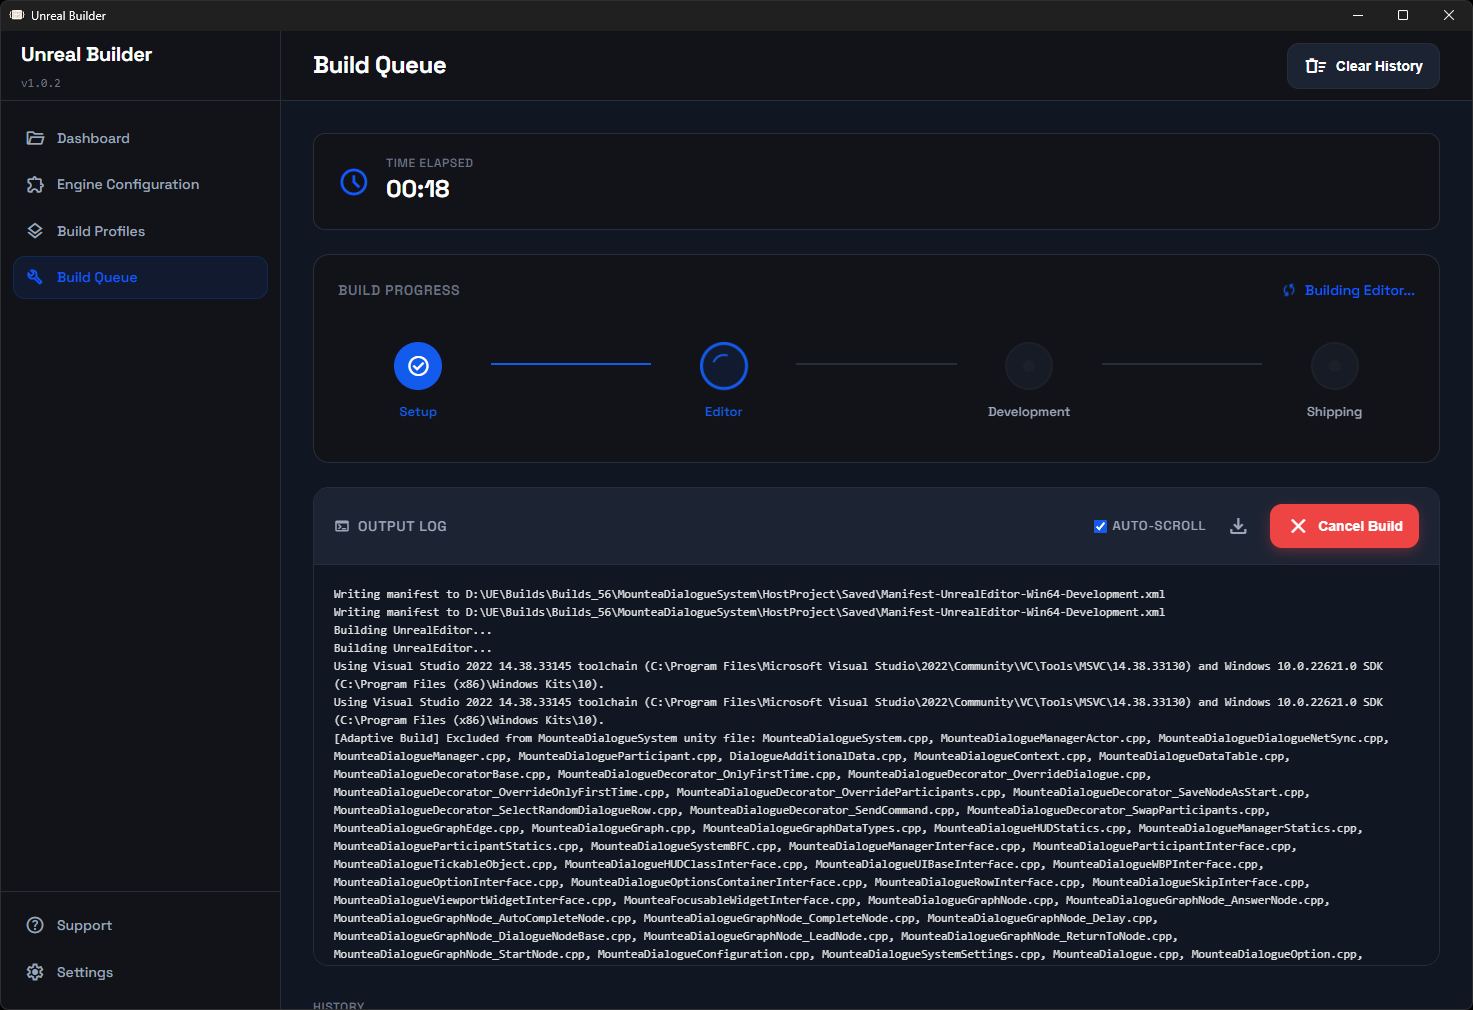The image size is (1473, 1010).
Task: Maximize the Unreal Builder window
Action: pos(1403,15)
